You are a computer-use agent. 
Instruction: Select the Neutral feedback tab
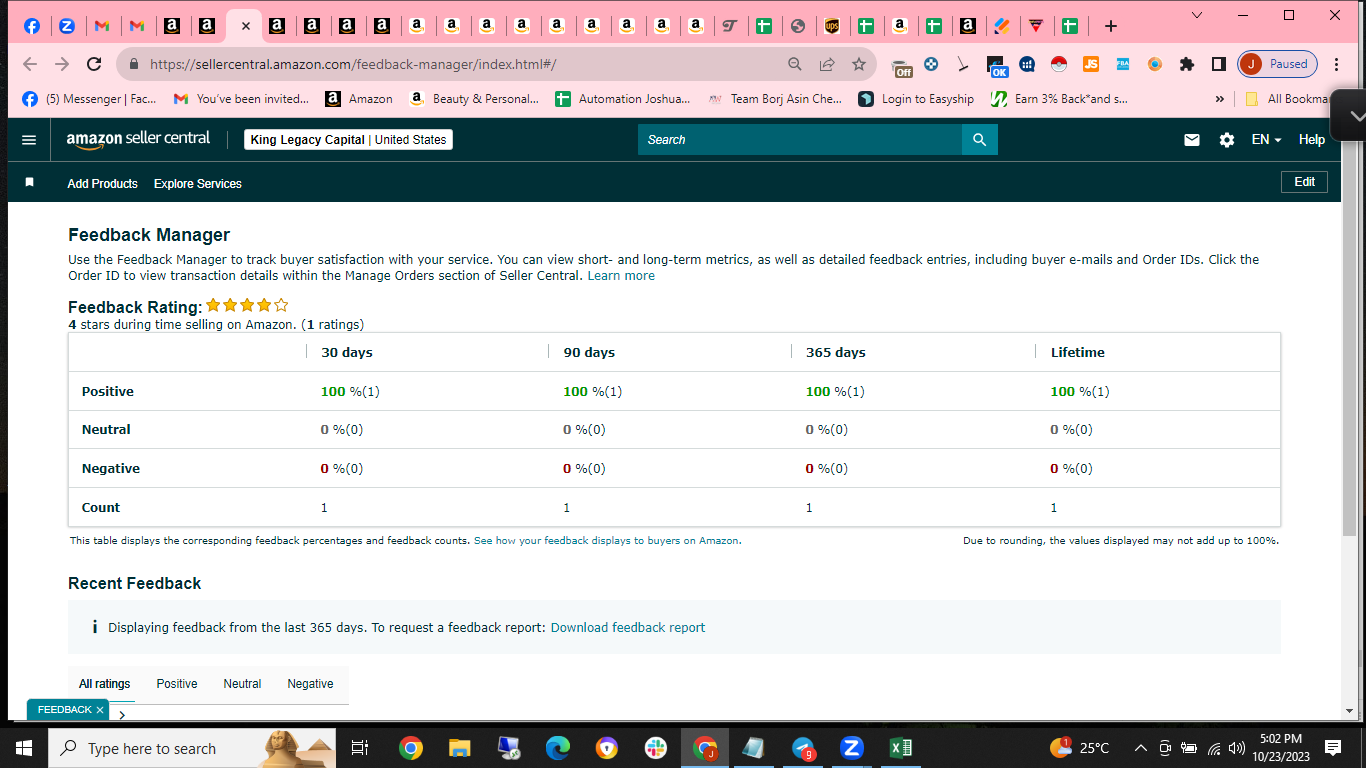click(242, 684)
